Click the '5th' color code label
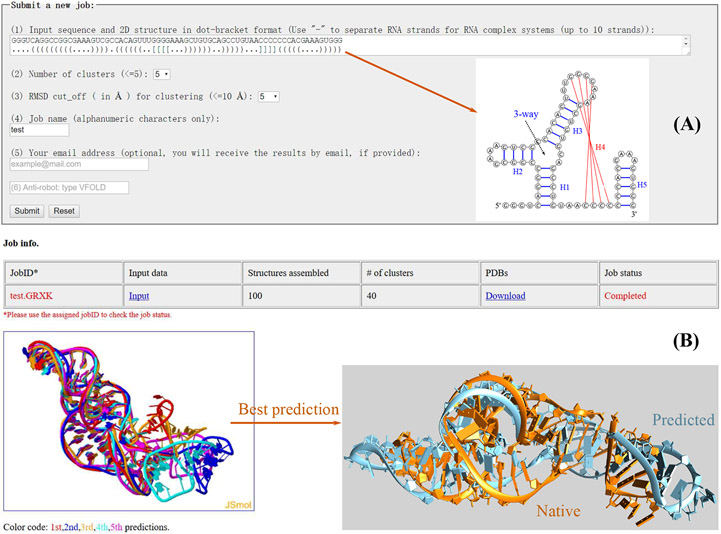 [x=116, y=527]
